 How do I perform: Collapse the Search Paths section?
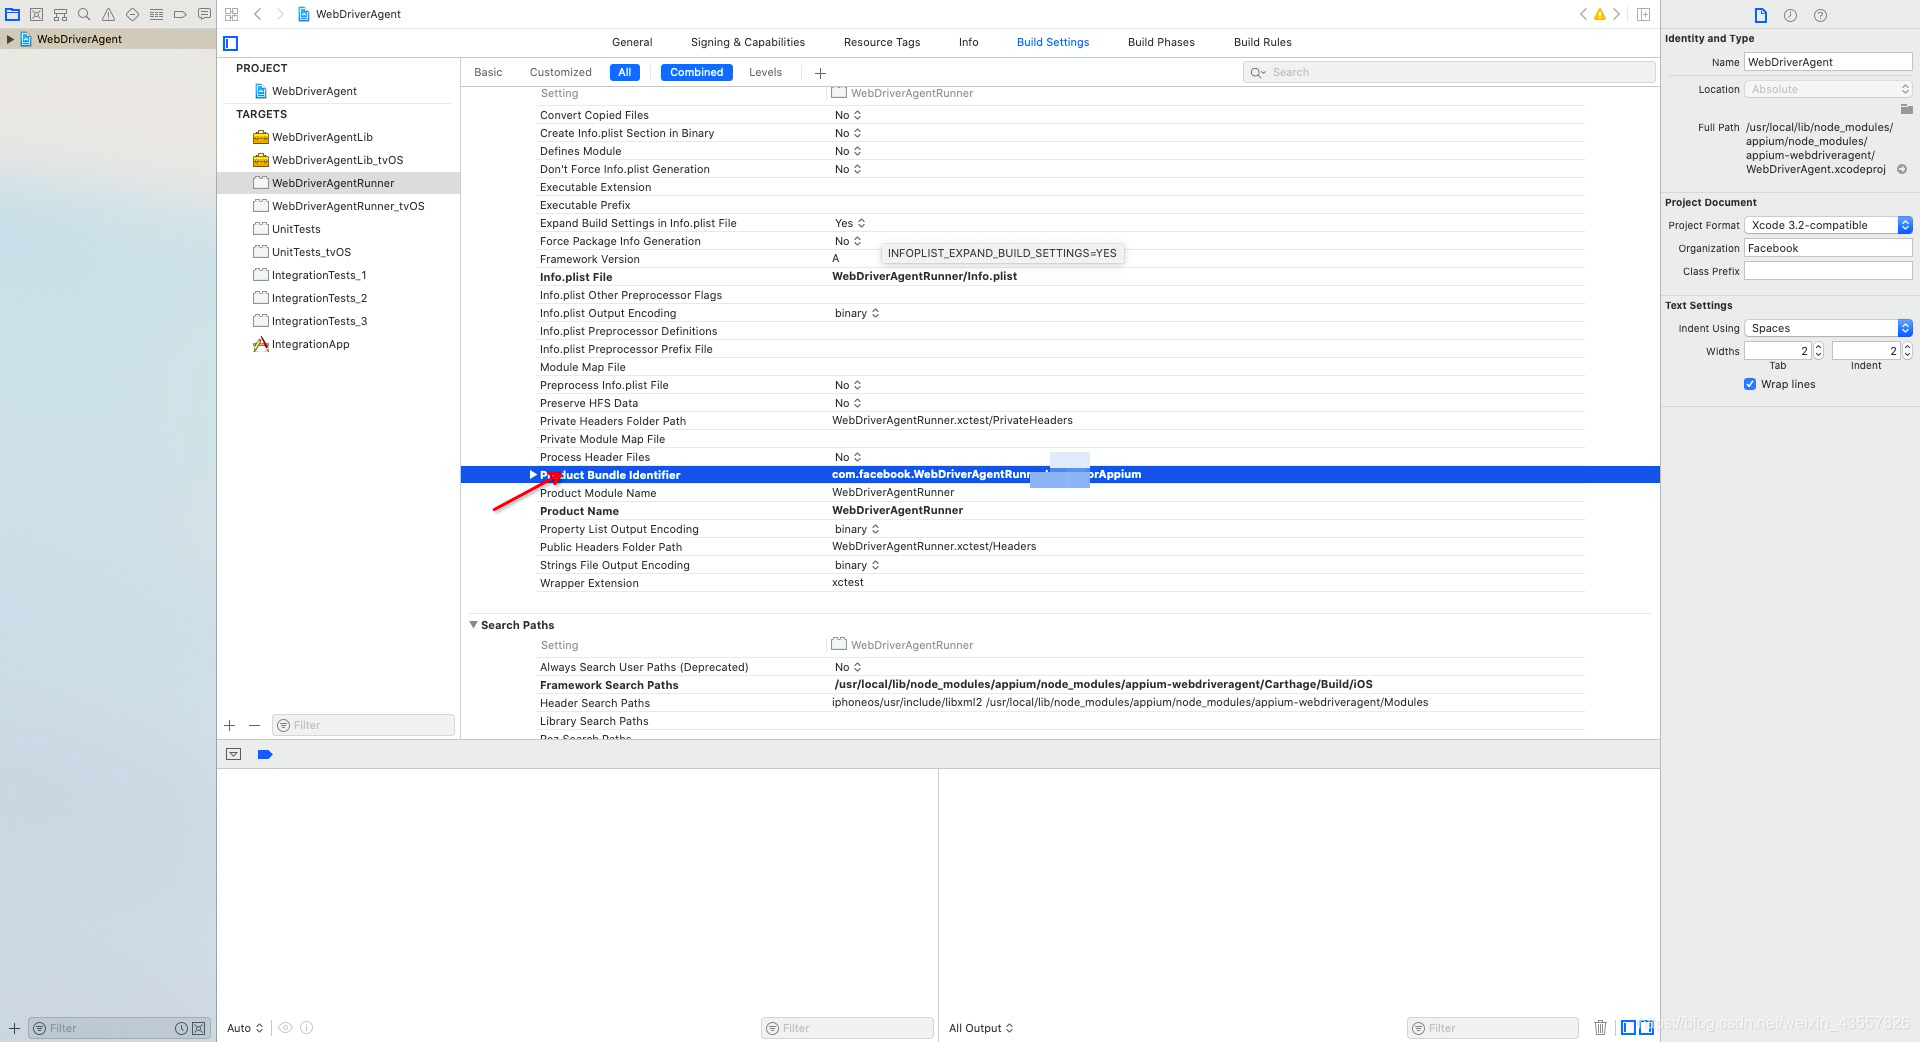473,624
